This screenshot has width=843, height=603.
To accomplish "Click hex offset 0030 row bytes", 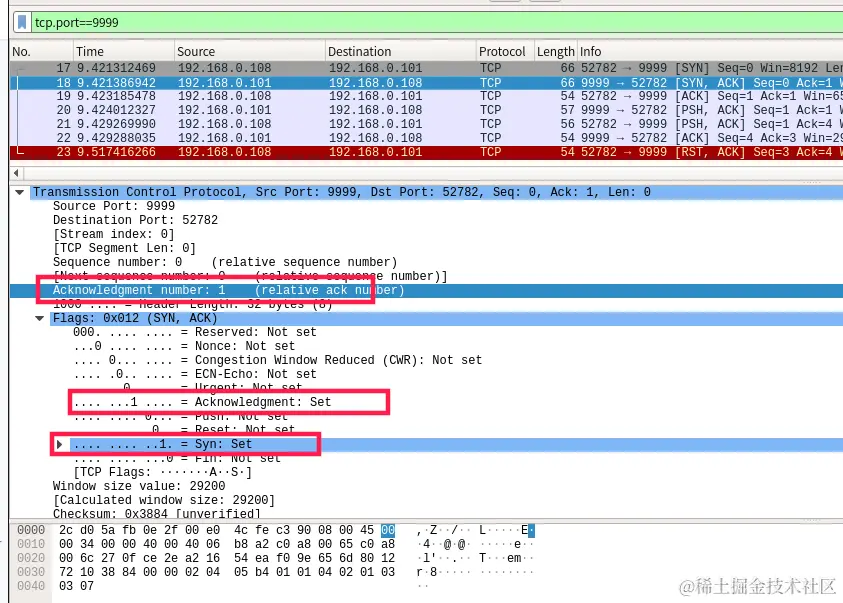I will pyautogui.click(x=227, y=572).
